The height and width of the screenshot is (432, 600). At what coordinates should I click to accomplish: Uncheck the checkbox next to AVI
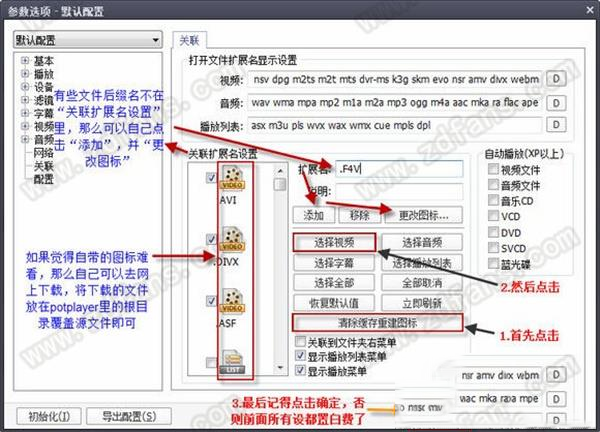point(210,178)
